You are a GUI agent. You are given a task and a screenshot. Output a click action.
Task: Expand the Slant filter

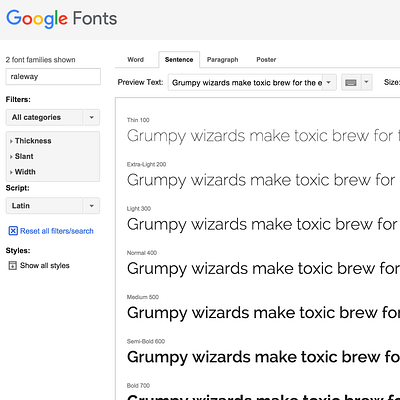pyautogui.click(x=22, y=156)
